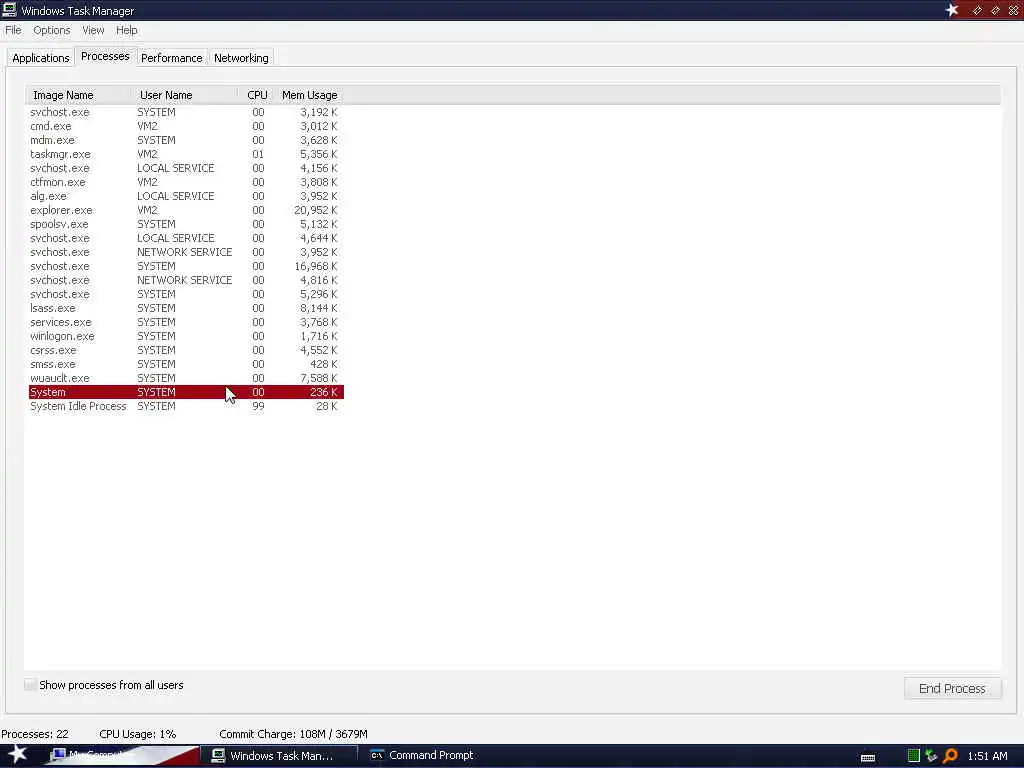Click Commit Charge status bar entry
Screen dimensions: 1024x768
coord(293,734)
